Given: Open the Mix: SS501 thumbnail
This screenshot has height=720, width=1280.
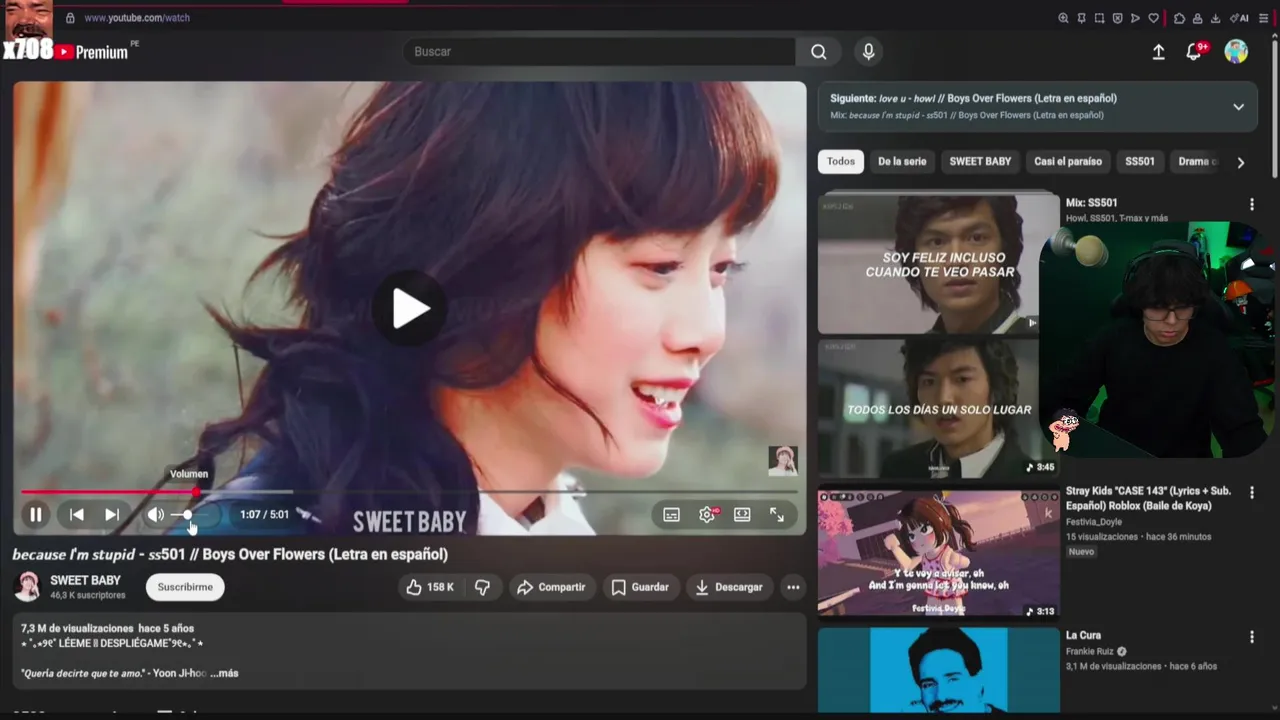Looking at the screenshot, I should coord(938,262).
